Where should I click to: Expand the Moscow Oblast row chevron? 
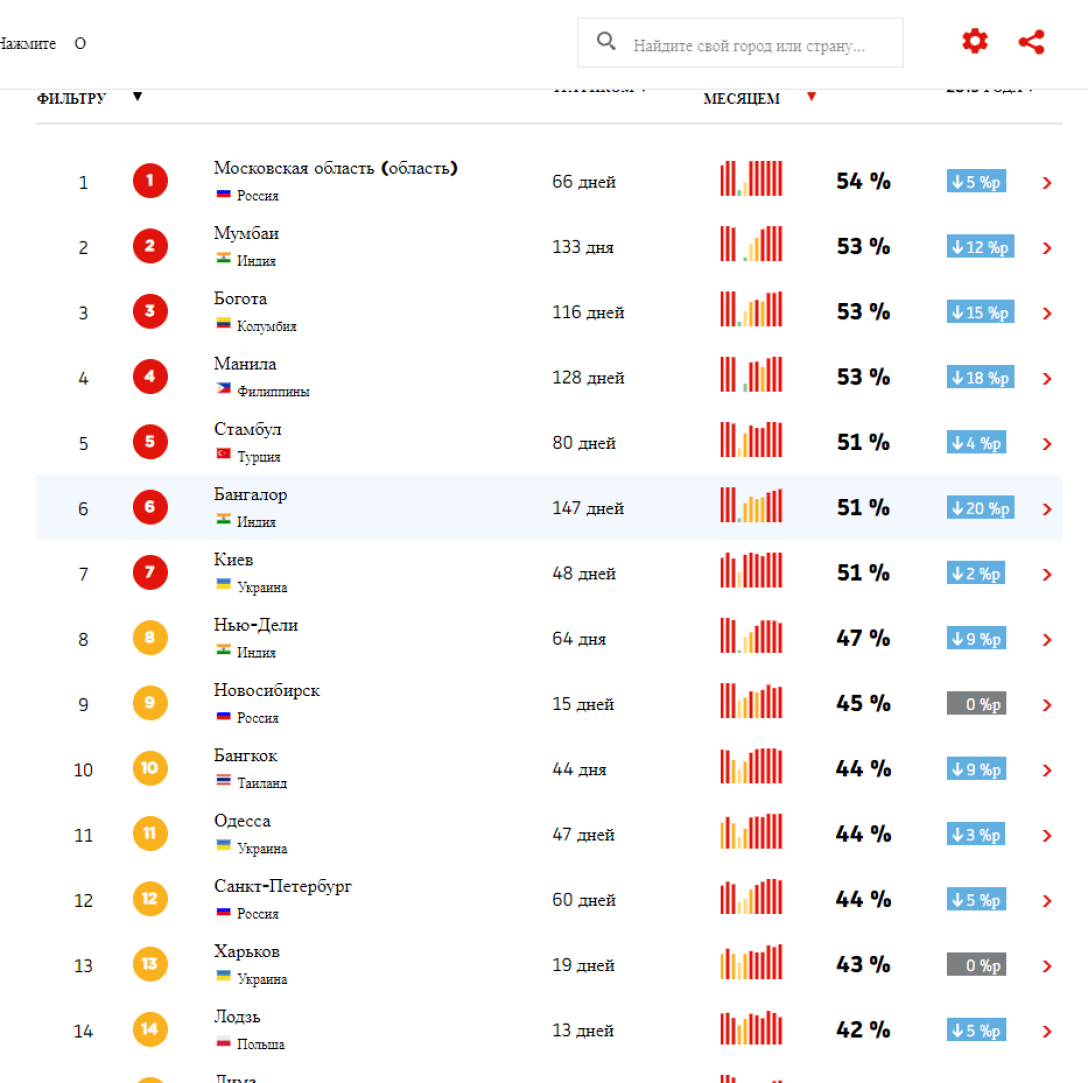[x=1047, y=183]
